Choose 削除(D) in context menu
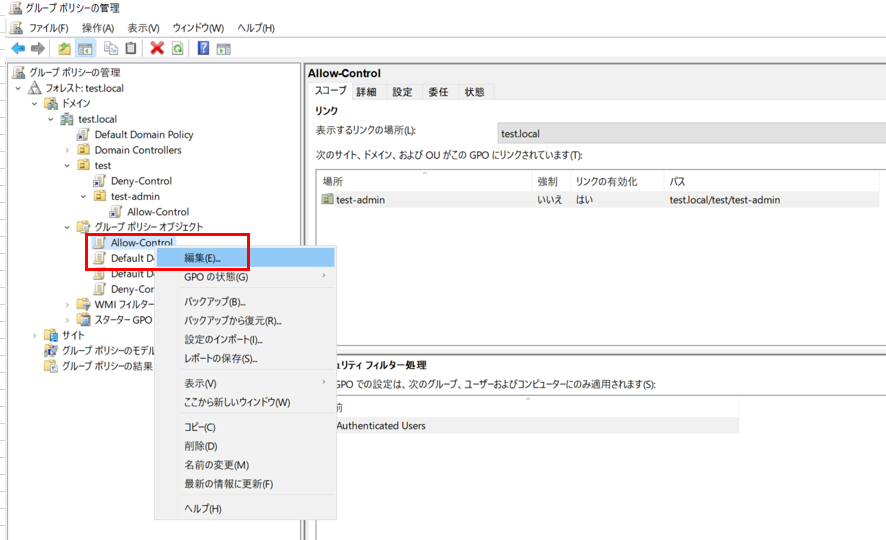The image size is (886, 540). pyautogui.click(x=245, y=446)
